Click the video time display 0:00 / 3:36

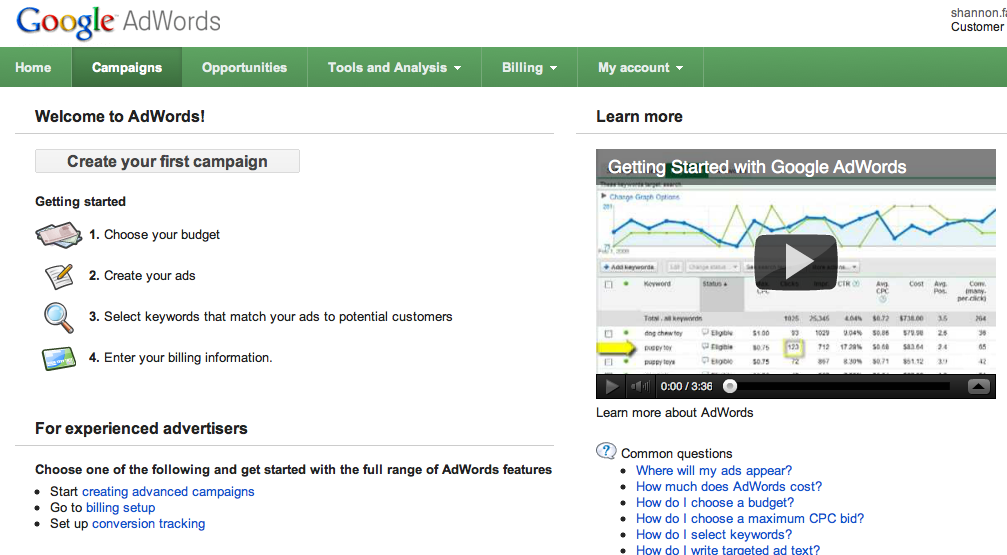pos(687,386)
